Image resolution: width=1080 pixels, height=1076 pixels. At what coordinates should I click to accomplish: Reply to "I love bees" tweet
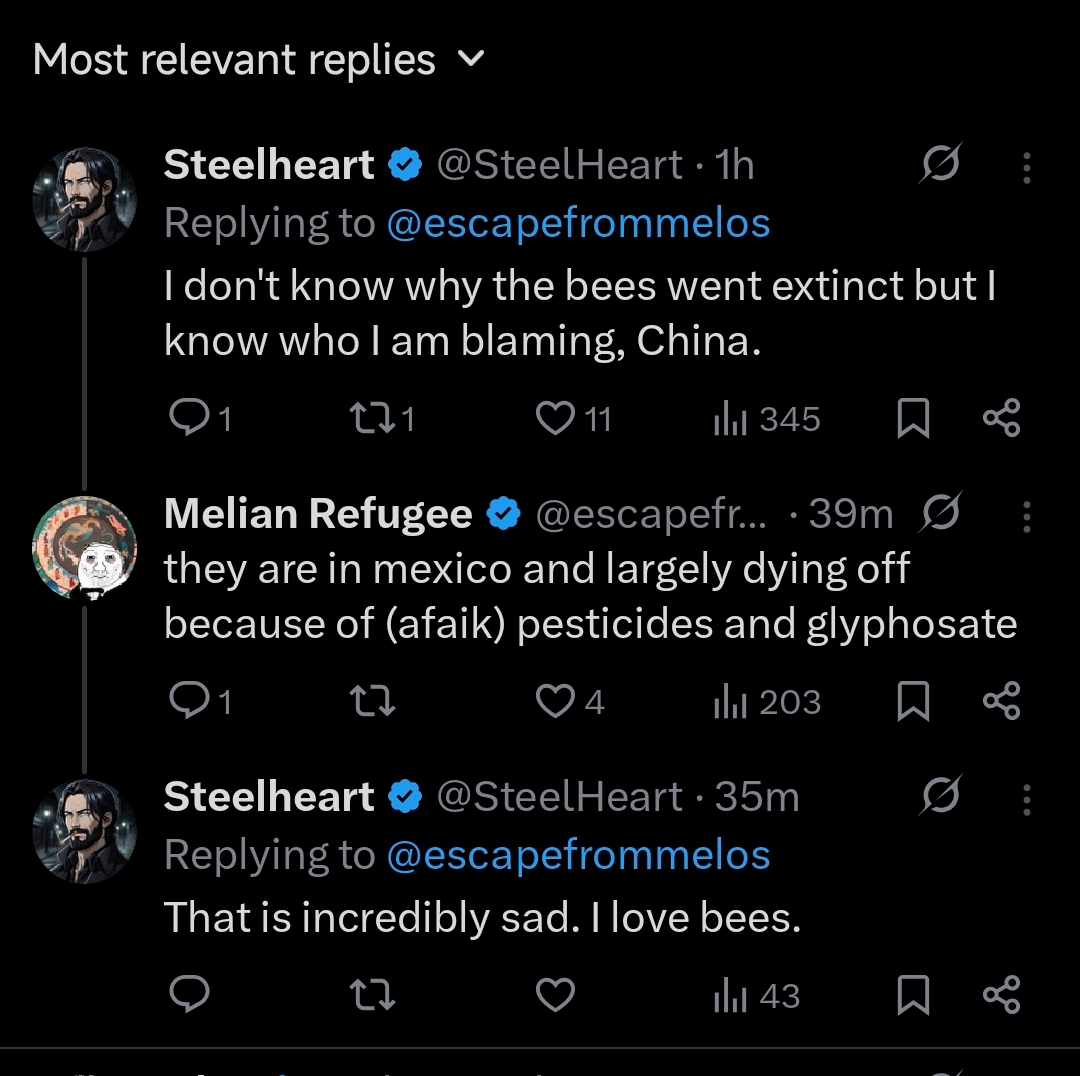[188, 996]
